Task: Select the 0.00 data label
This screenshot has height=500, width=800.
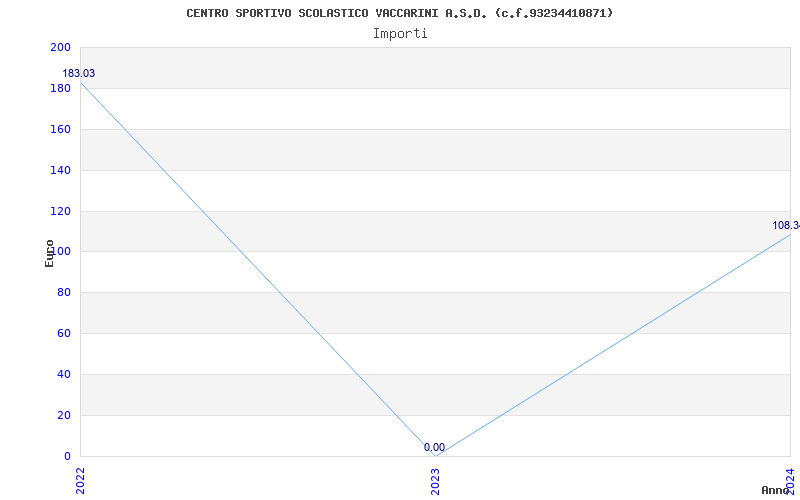Action: (434, 447)
